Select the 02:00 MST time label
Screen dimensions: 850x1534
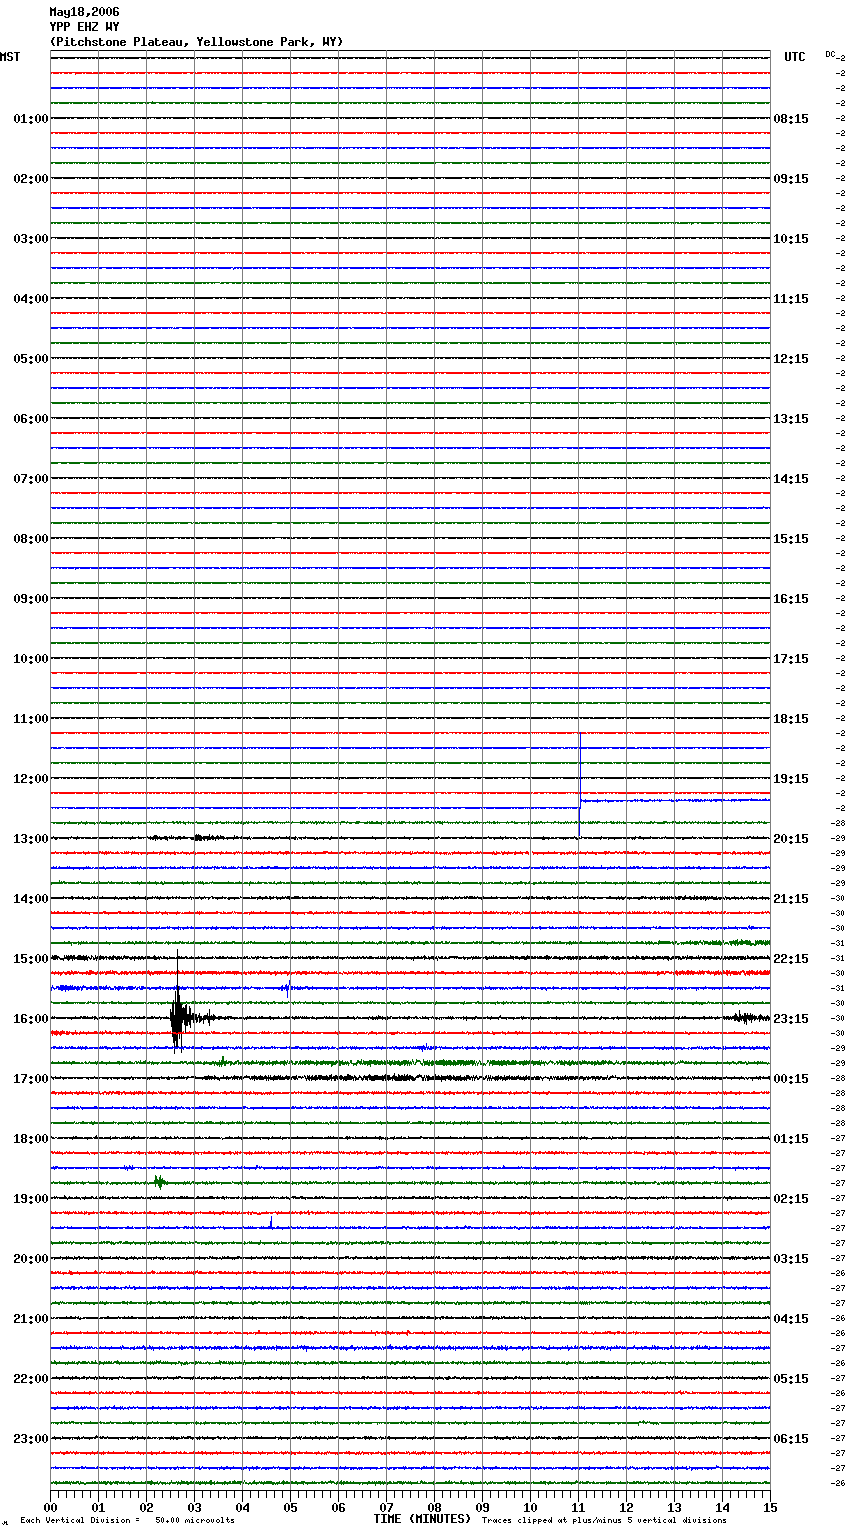[x=31, y=179]
